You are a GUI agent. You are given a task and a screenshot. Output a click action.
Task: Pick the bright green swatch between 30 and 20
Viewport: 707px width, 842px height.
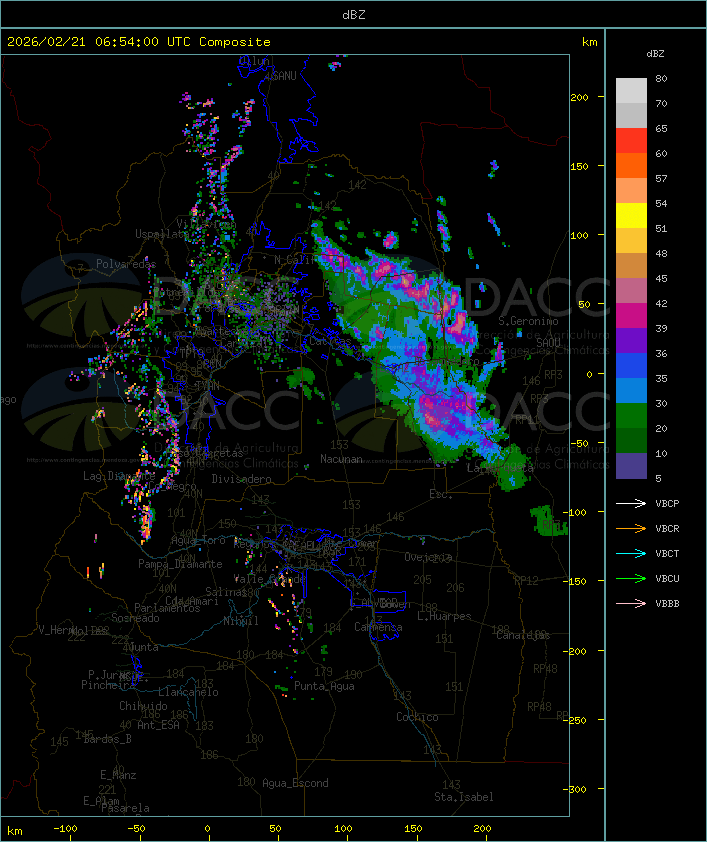[x=631, y=415]
